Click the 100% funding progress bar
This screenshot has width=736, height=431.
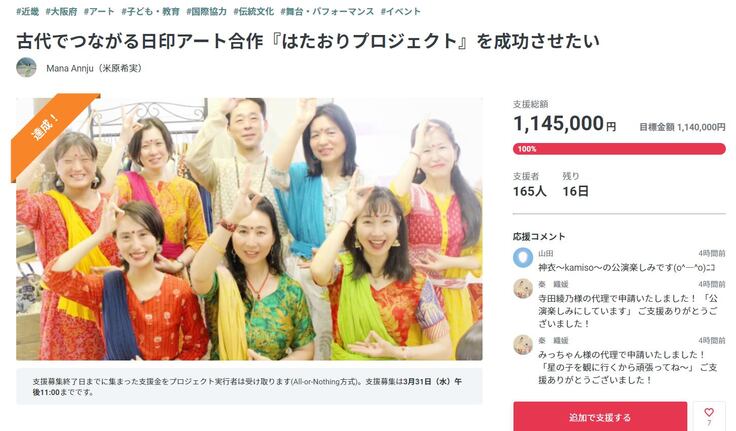point(619,149)
